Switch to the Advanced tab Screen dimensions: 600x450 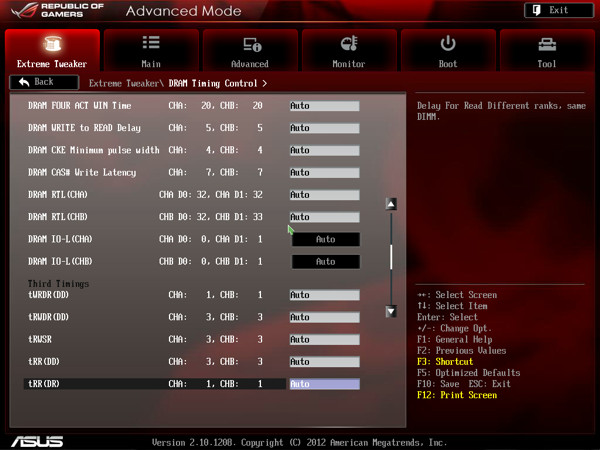pyautogui.click(x=250, y=51)
